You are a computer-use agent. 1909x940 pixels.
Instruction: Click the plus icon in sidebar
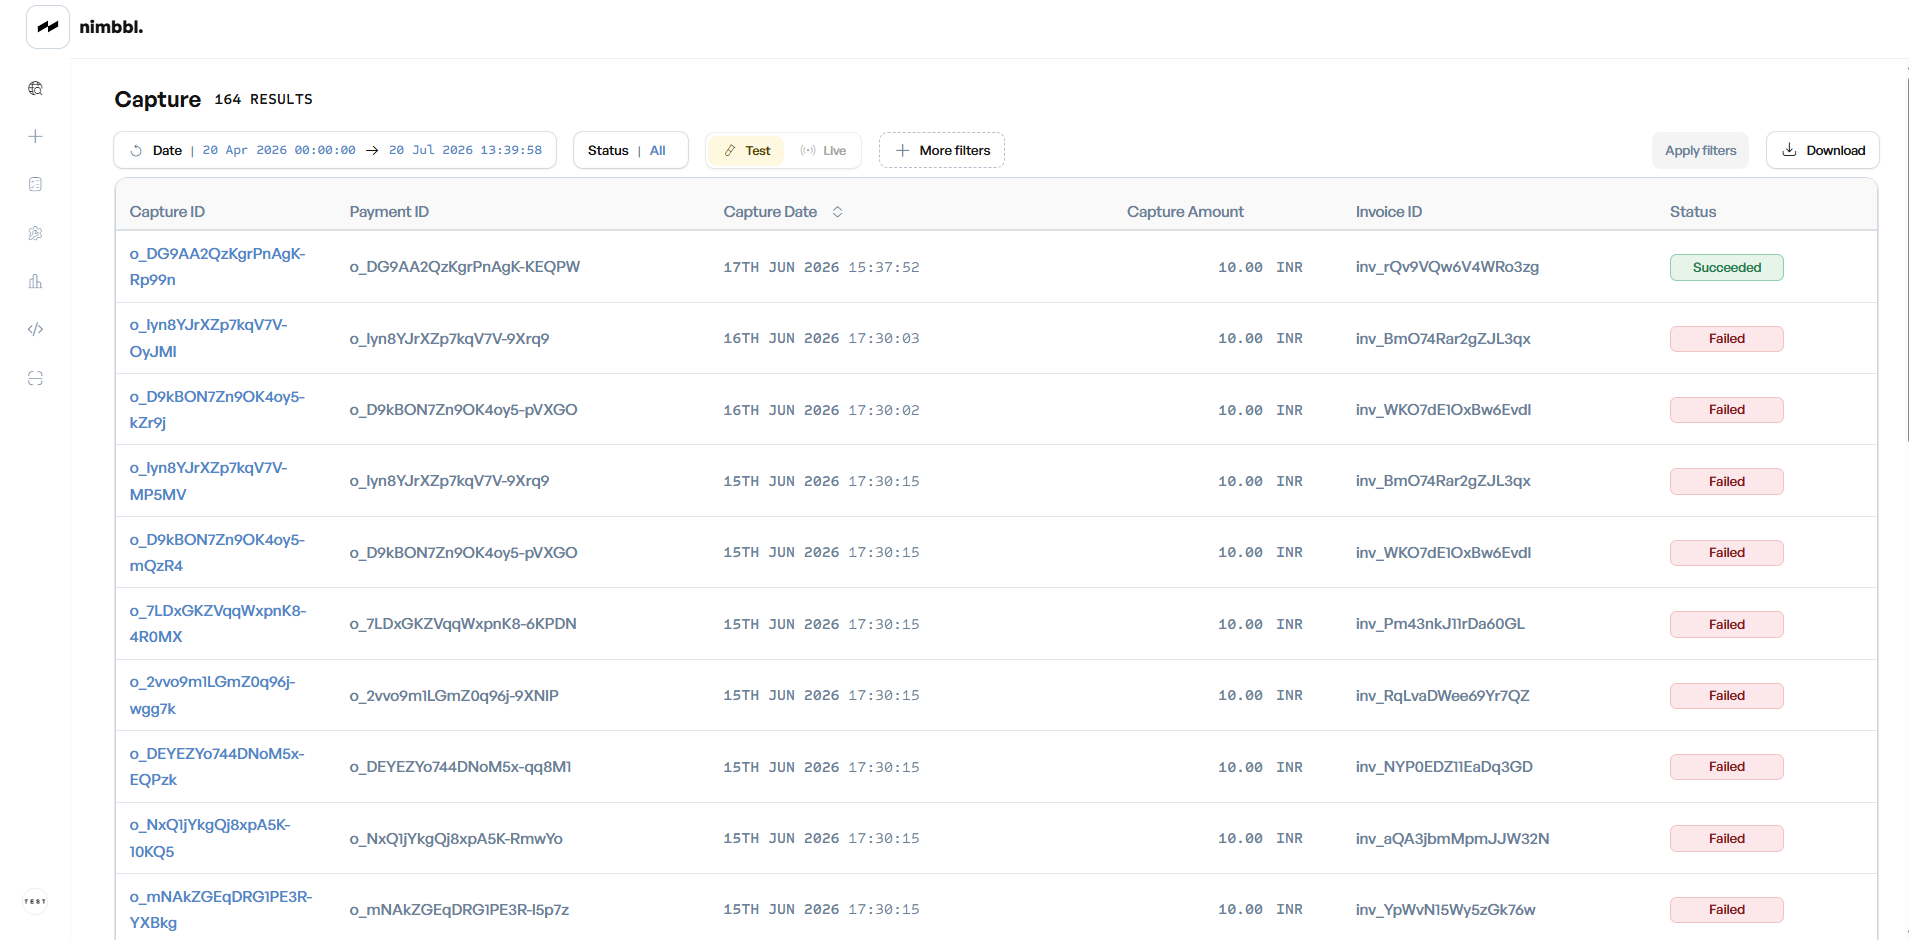pyautogui.click(x=35, y=136)
